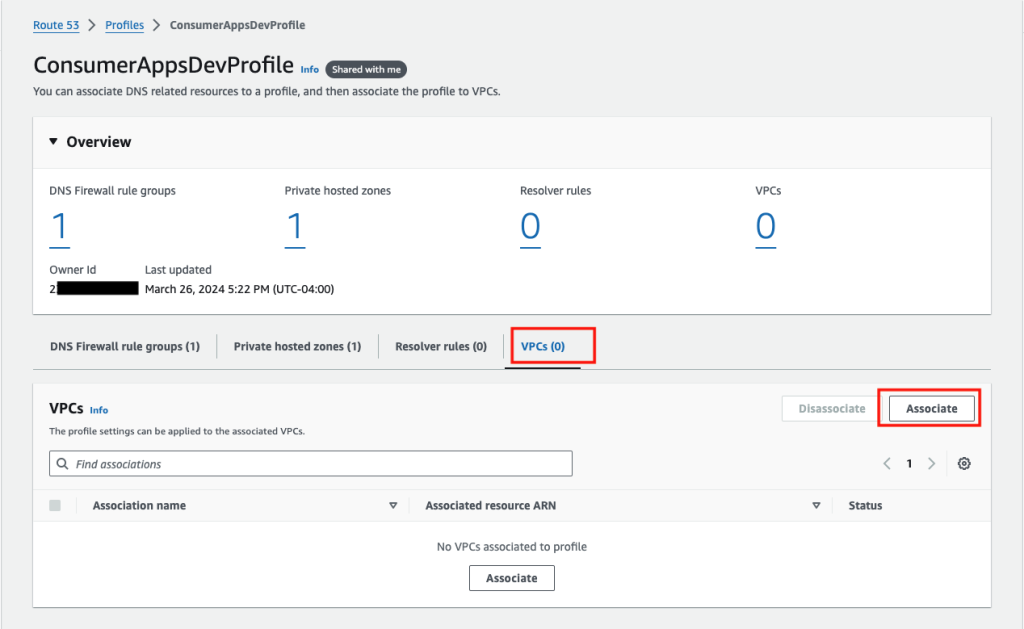Viewport: 1024px width, 629px height.
Task: Sort table by Association name column arrow
Action: coord(394,505)
